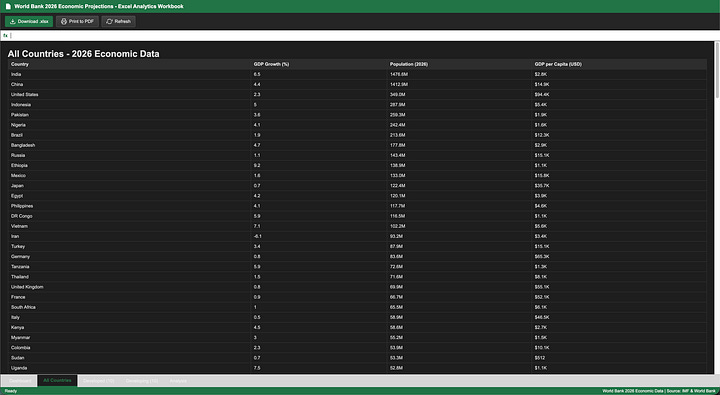
Task: Select the Brazil country cell
Action: tap(129, 135)
